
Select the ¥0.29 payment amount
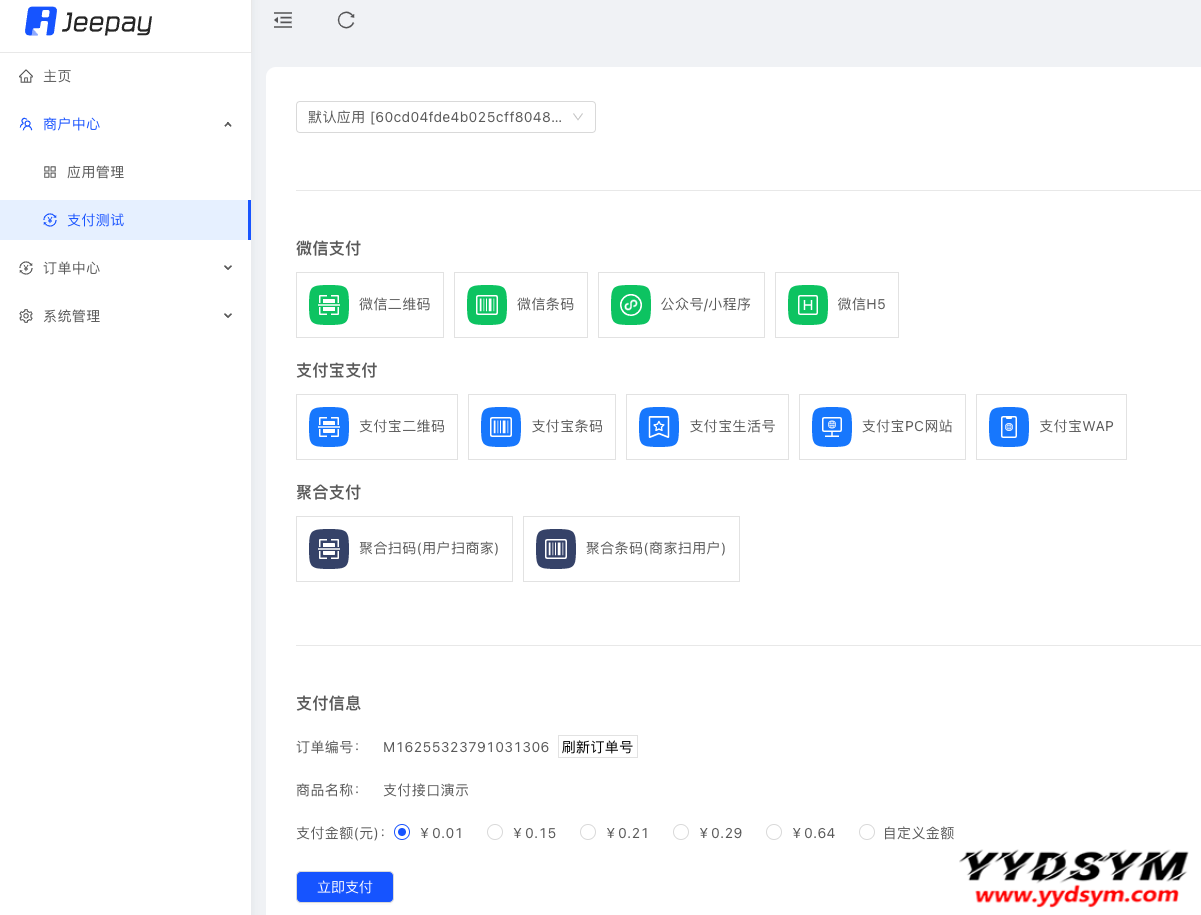(681, 832)
